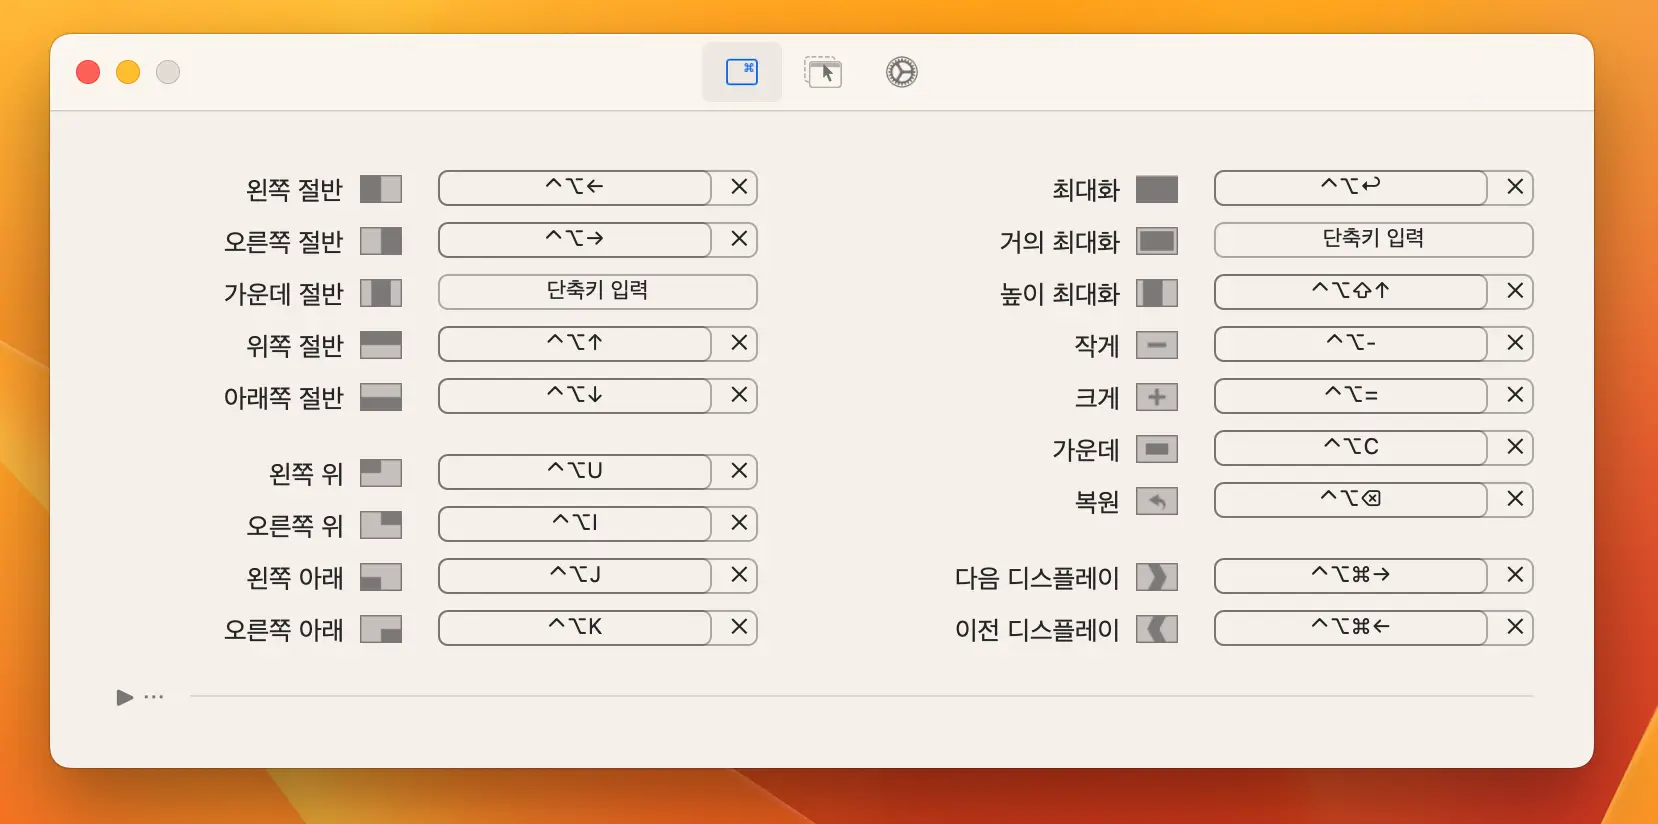The image size is (1658, 824).
Task: Edit the 왼쪽 위 shortcut field
Action: coord(575,471)
